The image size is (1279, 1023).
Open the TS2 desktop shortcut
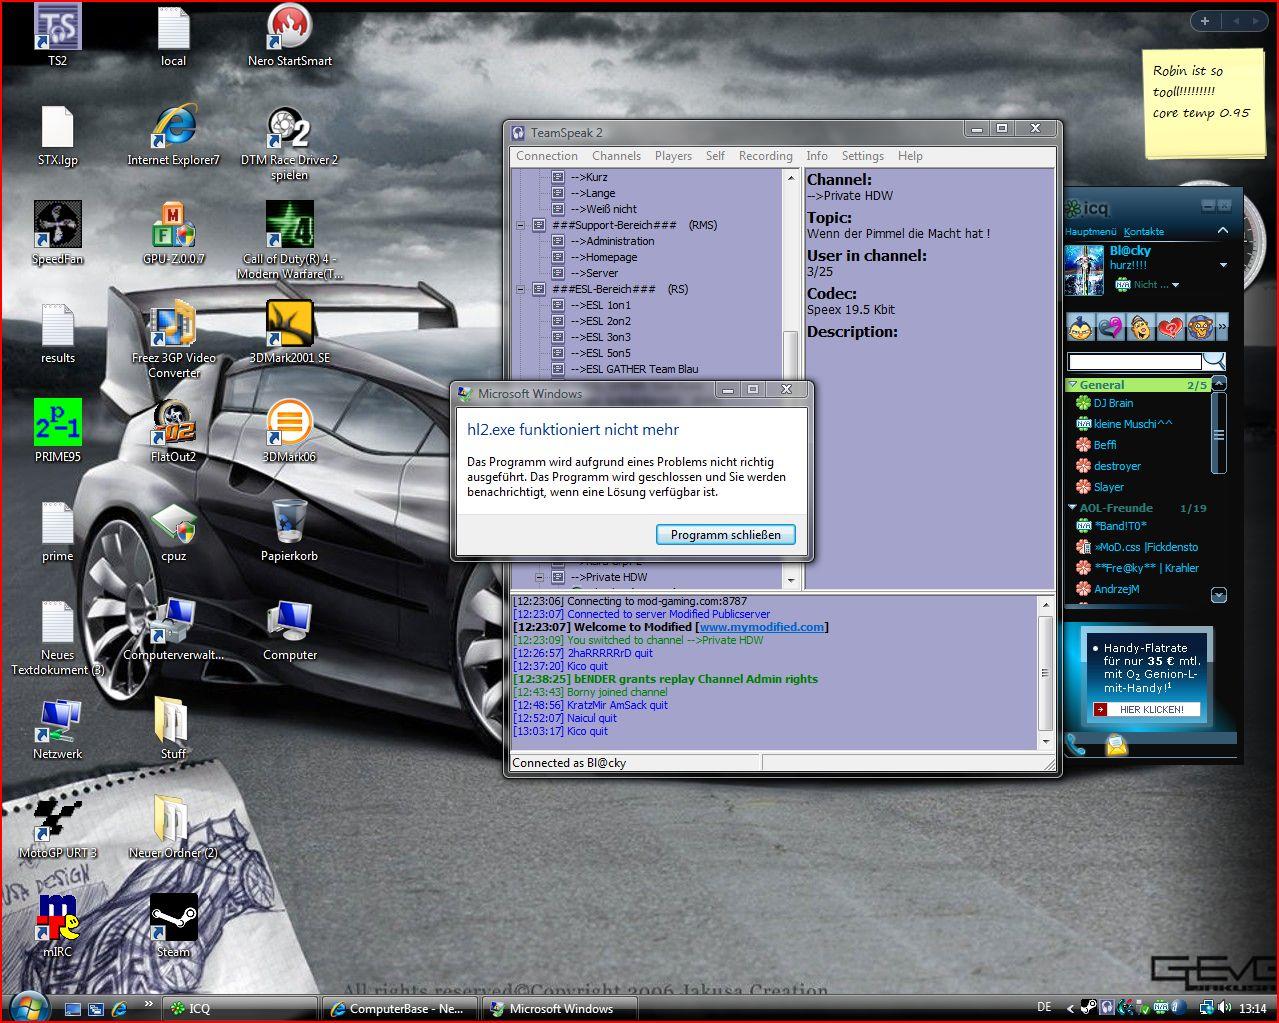57,35
